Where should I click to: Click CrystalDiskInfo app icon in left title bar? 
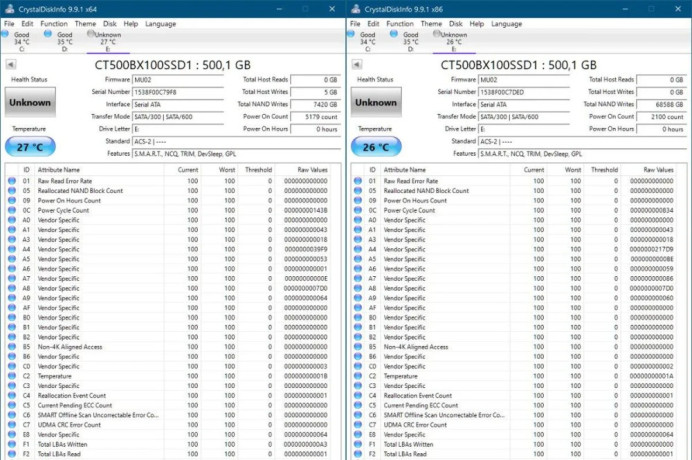click(x=9, y=9)
